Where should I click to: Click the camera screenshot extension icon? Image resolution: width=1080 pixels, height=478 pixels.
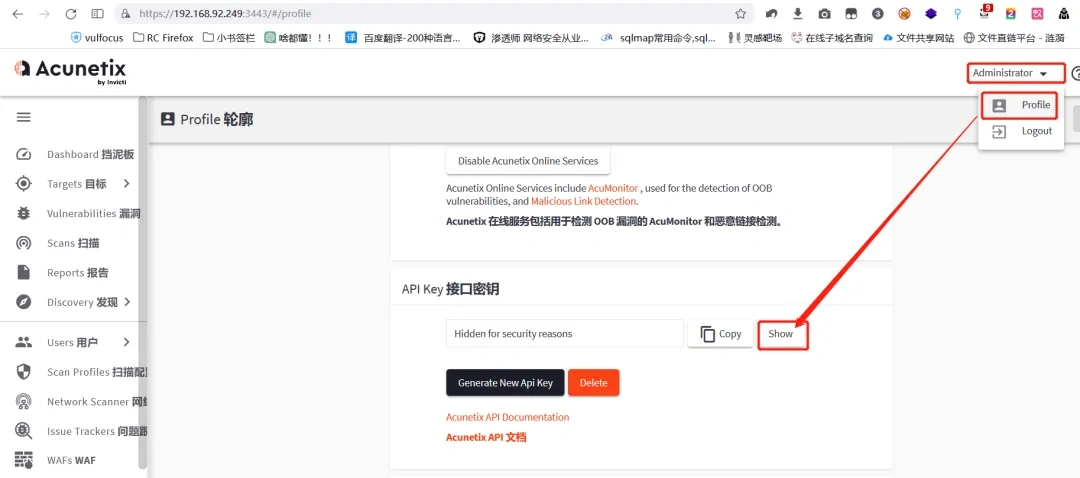tap(824, 14)
